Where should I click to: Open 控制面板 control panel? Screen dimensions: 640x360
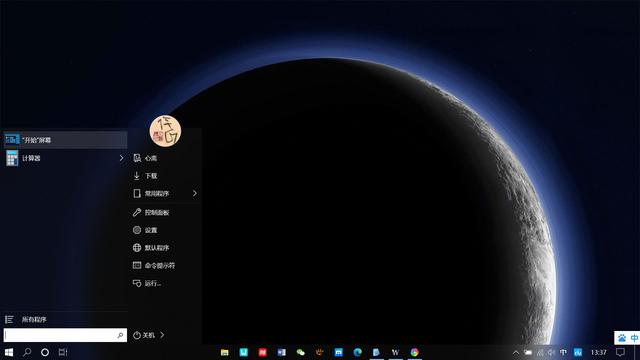pos(165,212)
